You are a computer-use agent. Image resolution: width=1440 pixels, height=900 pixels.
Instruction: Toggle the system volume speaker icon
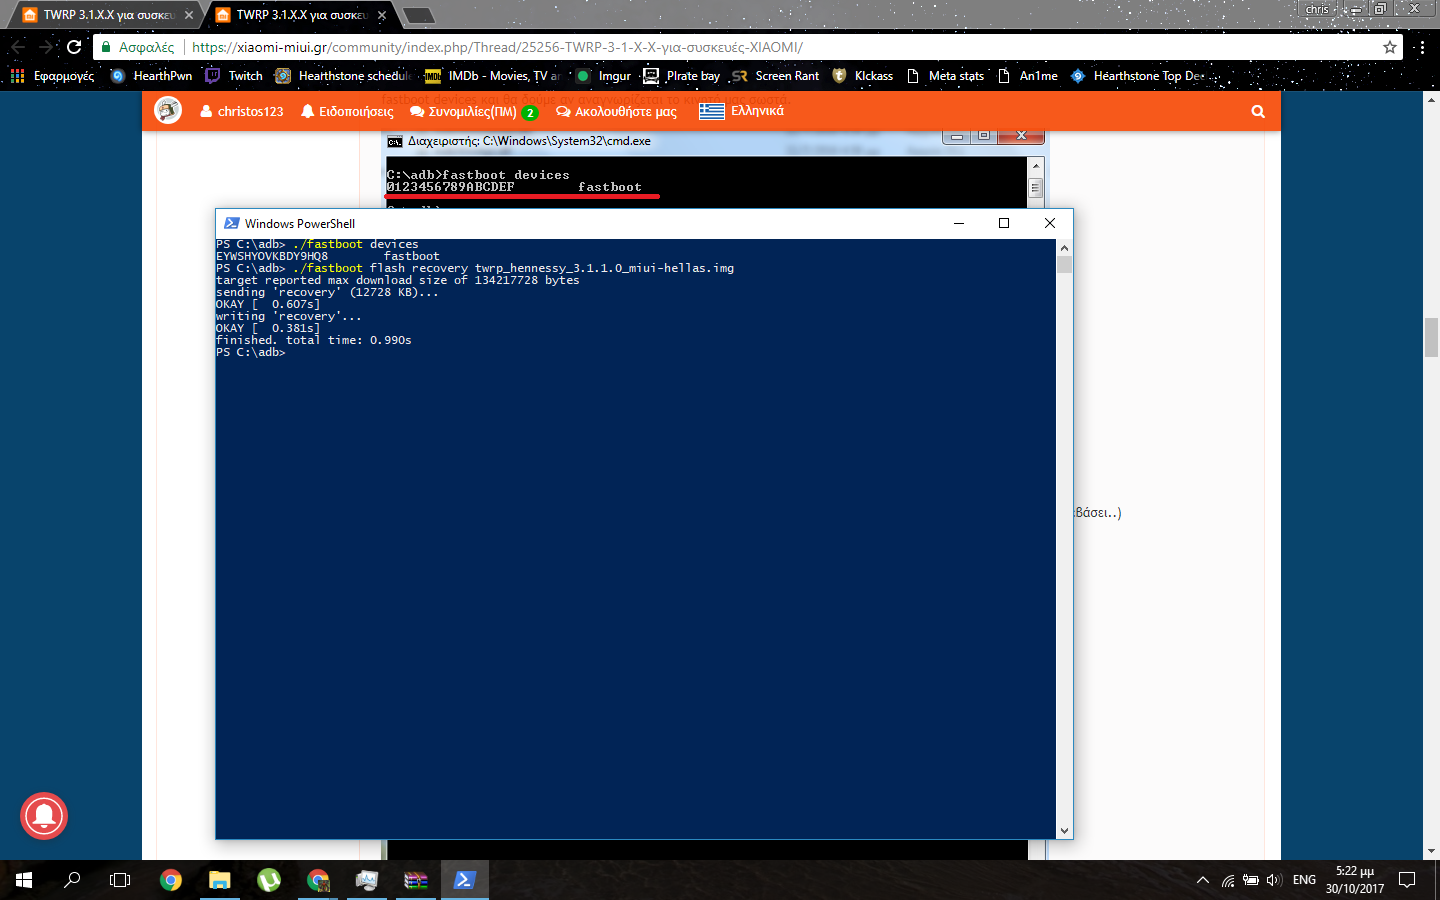click(x=1273, y=880)
